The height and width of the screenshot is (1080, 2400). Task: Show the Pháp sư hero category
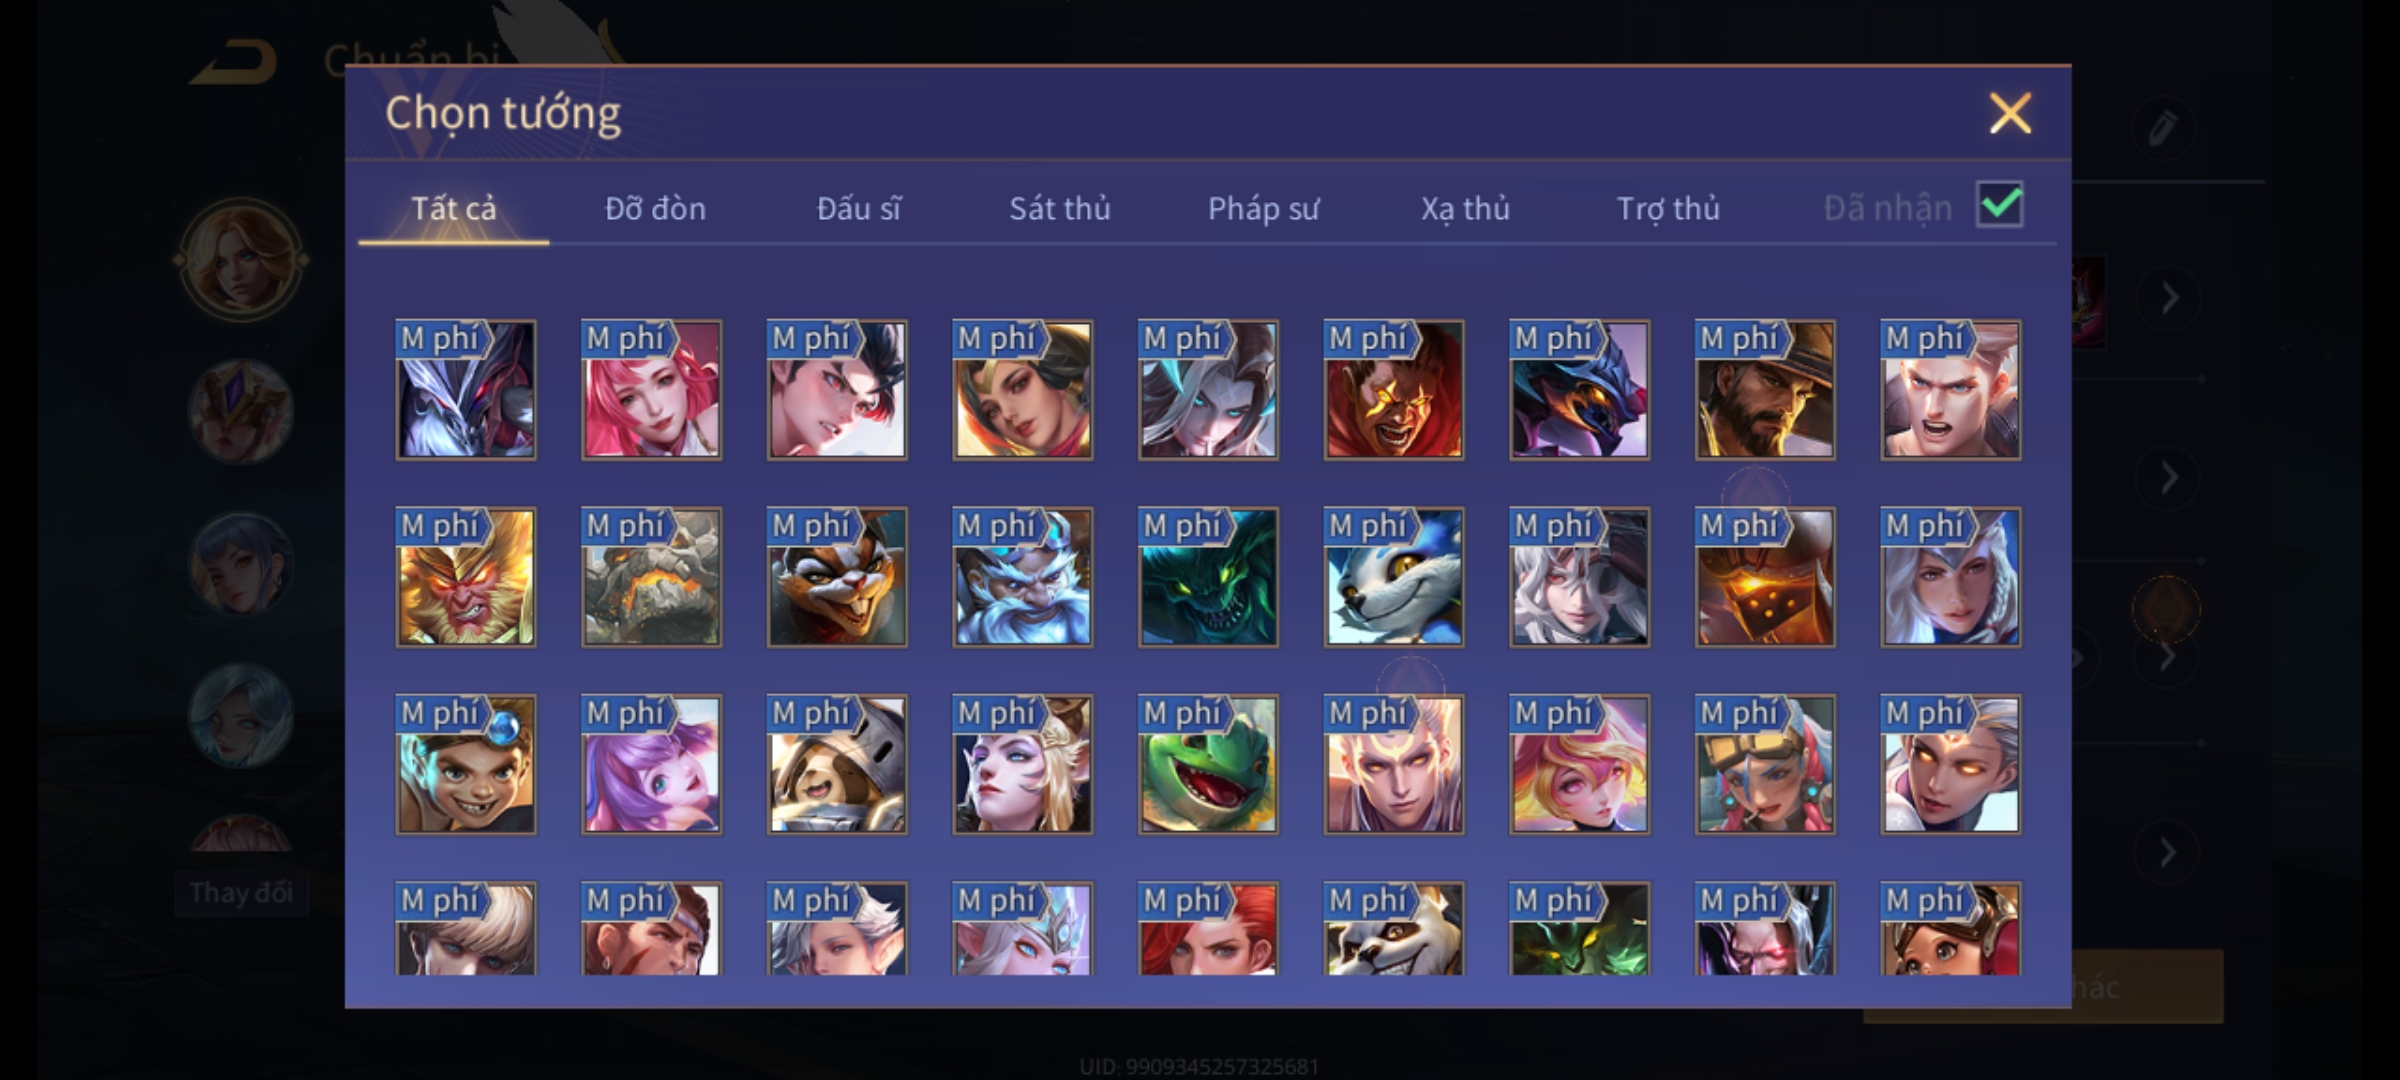(x=1263, y=208)
